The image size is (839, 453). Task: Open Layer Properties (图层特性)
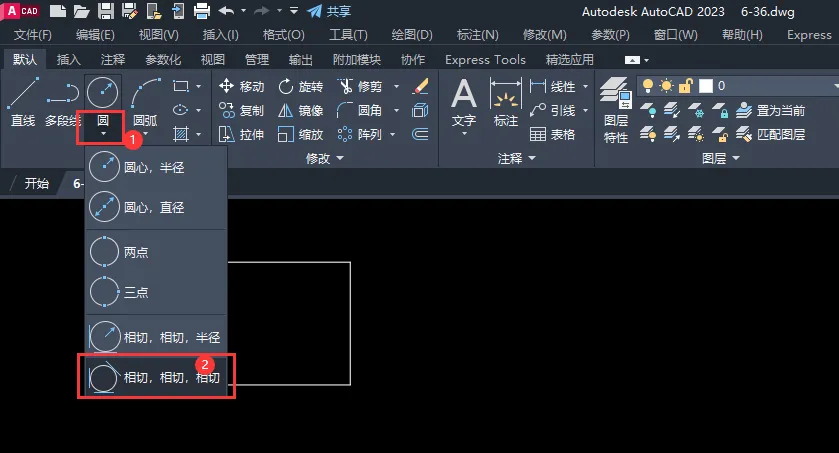point(615,110)
